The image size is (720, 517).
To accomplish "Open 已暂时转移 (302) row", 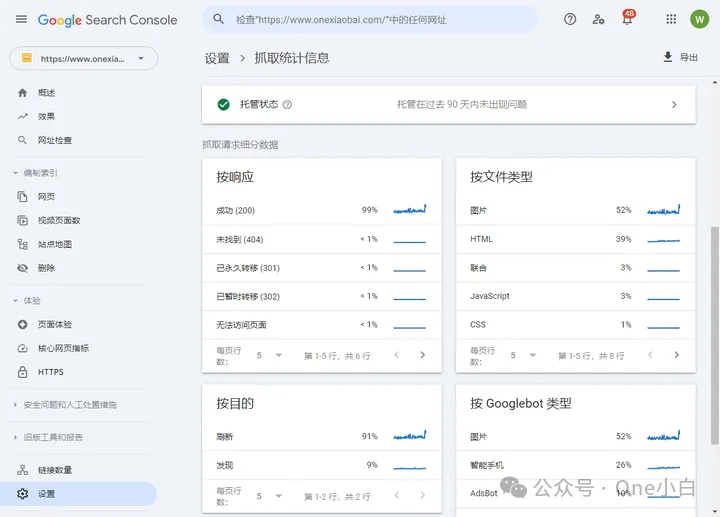I will 321,296.
